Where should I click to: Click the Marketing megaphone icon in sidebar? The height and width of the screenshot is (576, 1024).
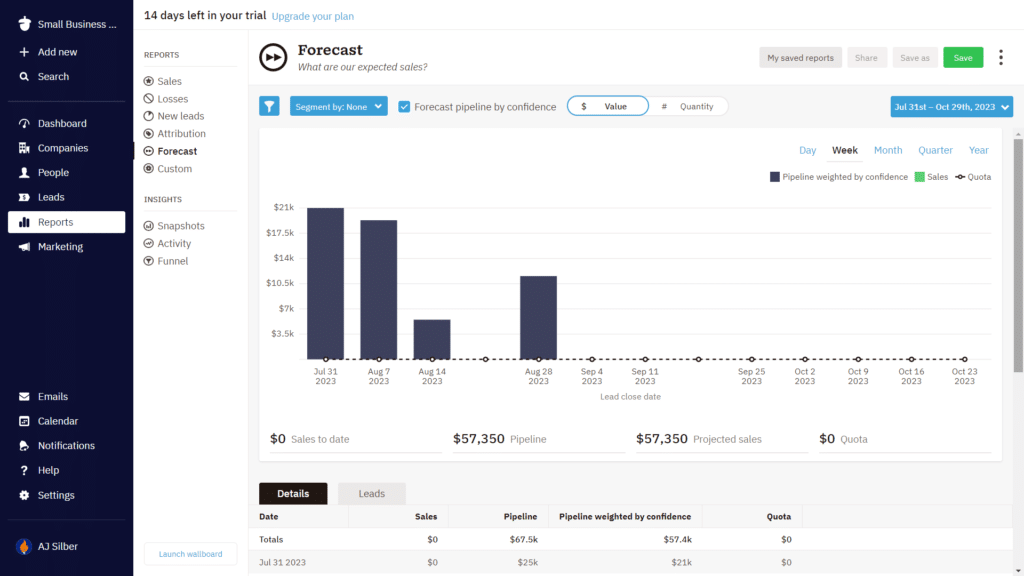click(24, 247)
